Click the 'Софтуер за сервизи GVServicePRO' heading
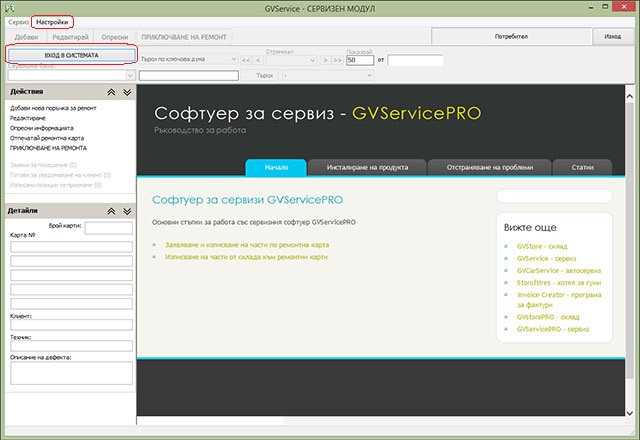The height and width of the screenshot is (440, 640). click(x=247, y=200)
